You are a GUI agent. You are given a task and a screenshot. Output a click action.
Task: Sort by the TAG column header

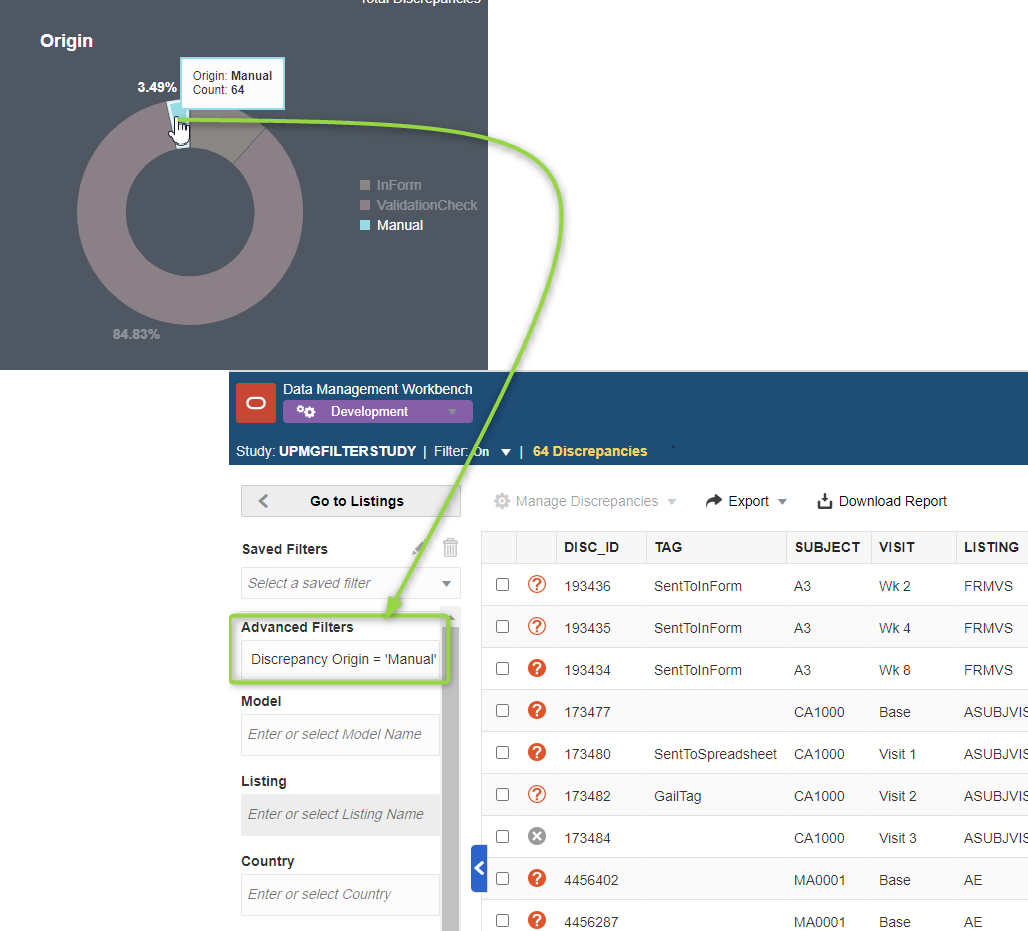[x=668, y=547]
